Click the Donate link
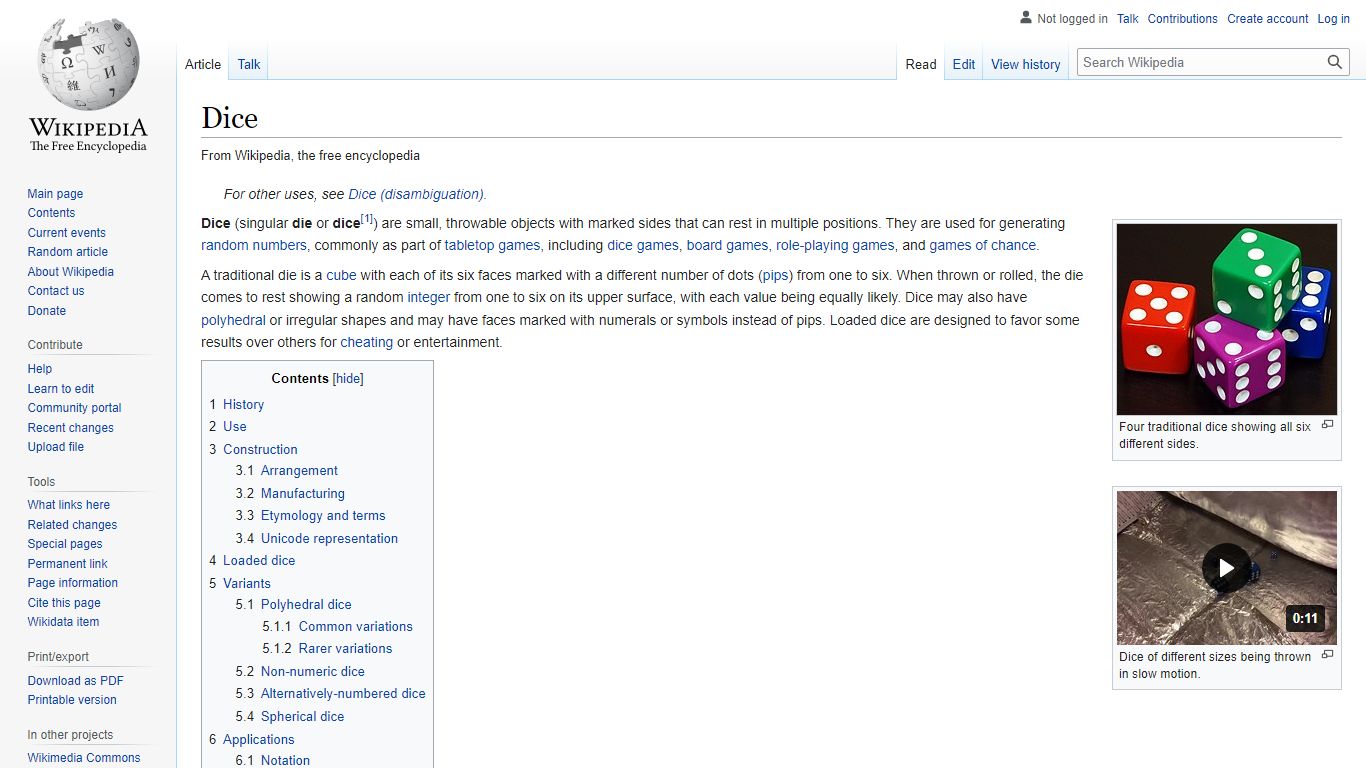The image size is (1366, 768). point(47,311)
